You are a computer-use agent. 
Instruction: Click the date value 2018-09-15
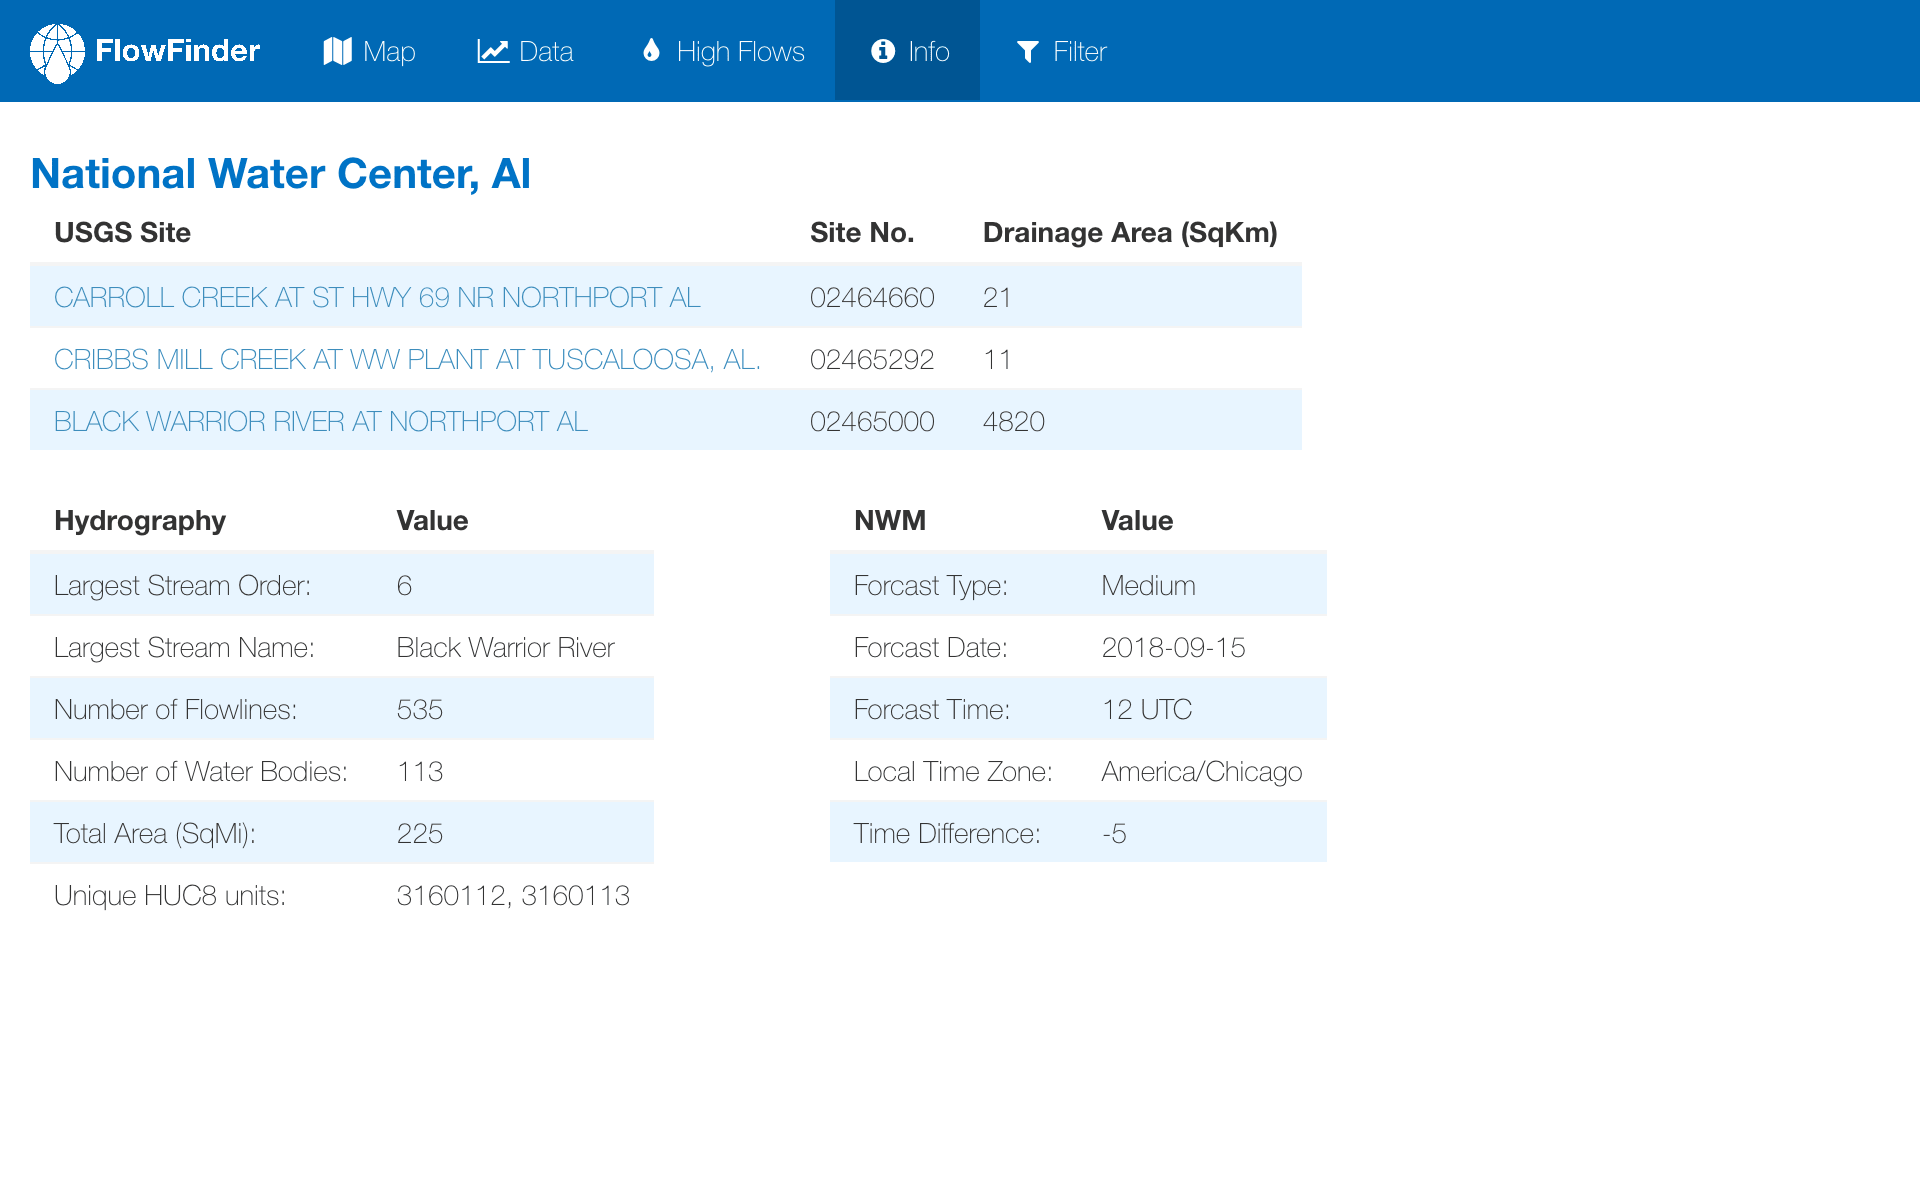pyautogui.click(x=1173, y=647)
